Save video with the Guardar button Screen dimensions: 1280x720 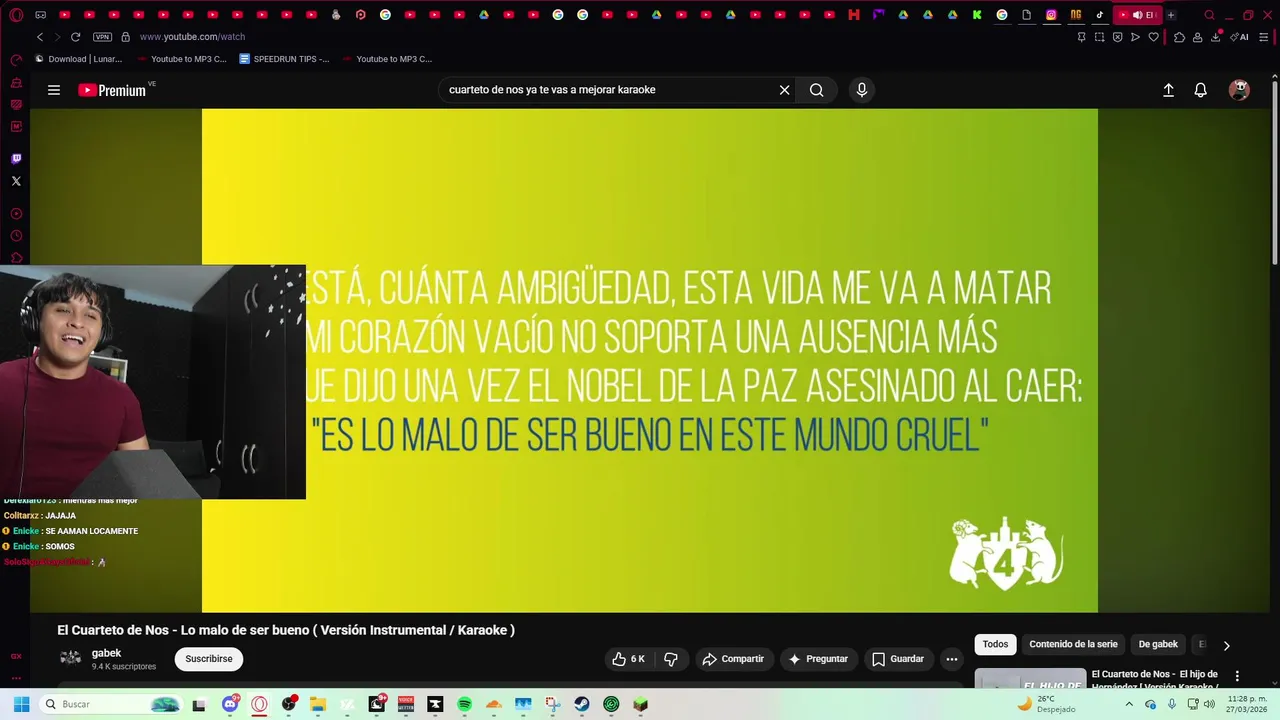pos(897,659)
